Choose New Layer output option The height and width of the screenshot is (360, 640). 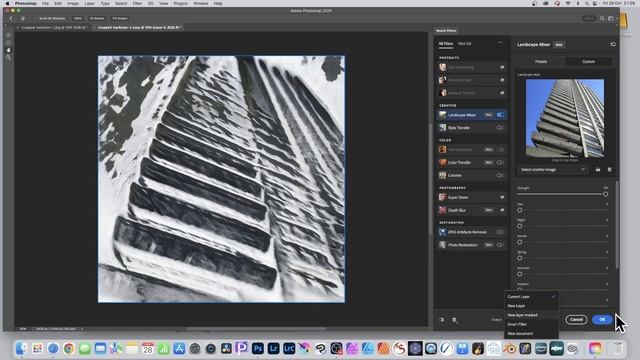click(x=531, y=306)
